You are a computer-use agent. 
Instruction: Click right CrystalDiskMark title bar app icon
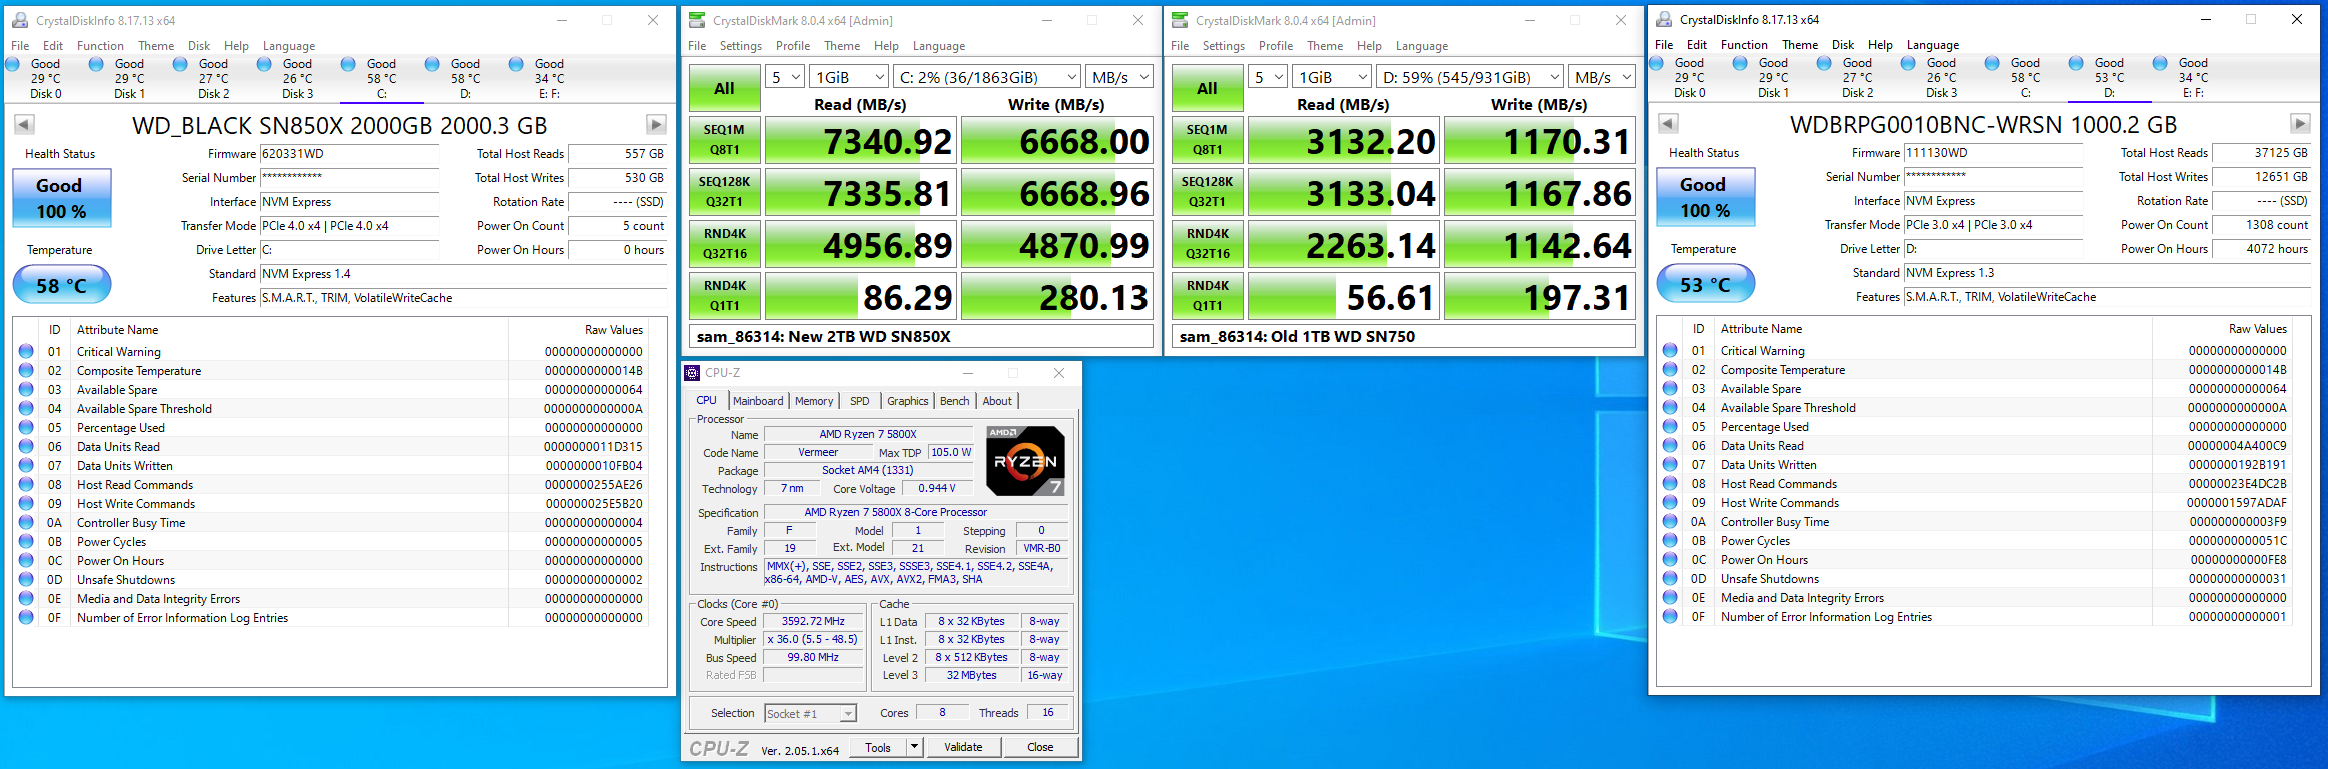(x=1180, y=20)
